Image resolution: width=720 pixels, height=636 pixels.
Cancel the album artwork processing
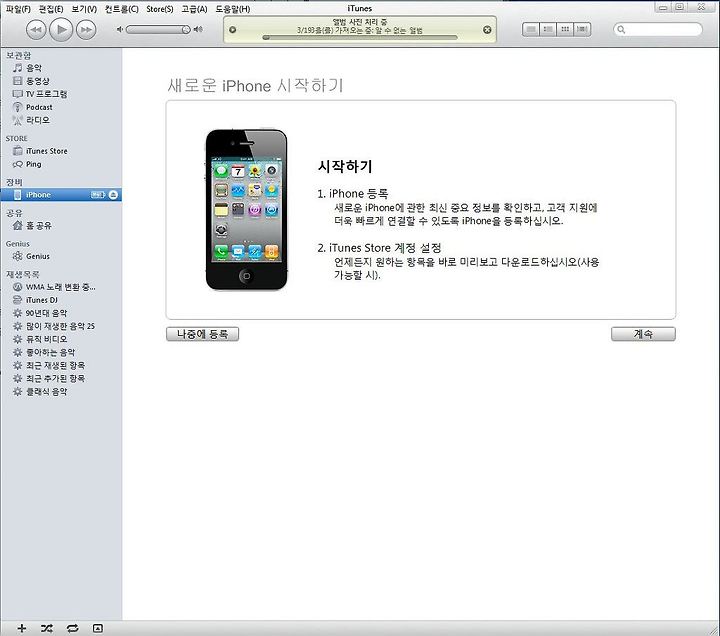[x=487, y=29]
